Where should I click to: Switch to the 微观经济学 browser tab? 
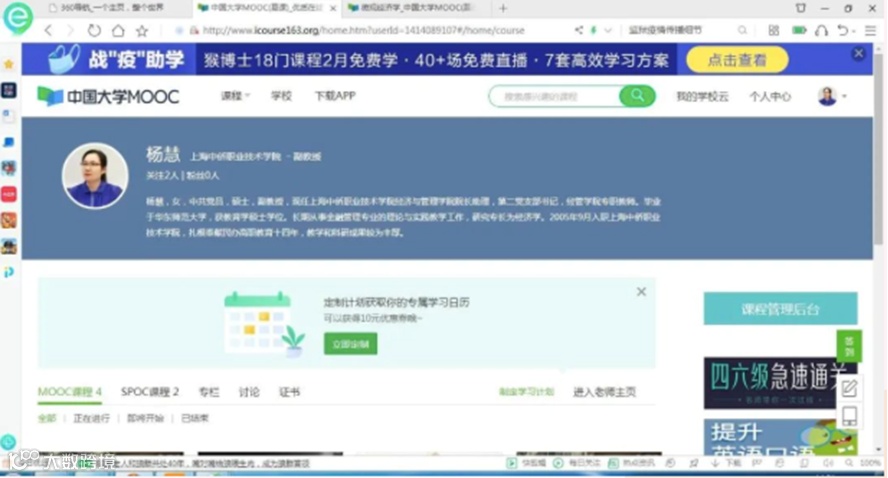pyautogui.click(x=414, y=8)
